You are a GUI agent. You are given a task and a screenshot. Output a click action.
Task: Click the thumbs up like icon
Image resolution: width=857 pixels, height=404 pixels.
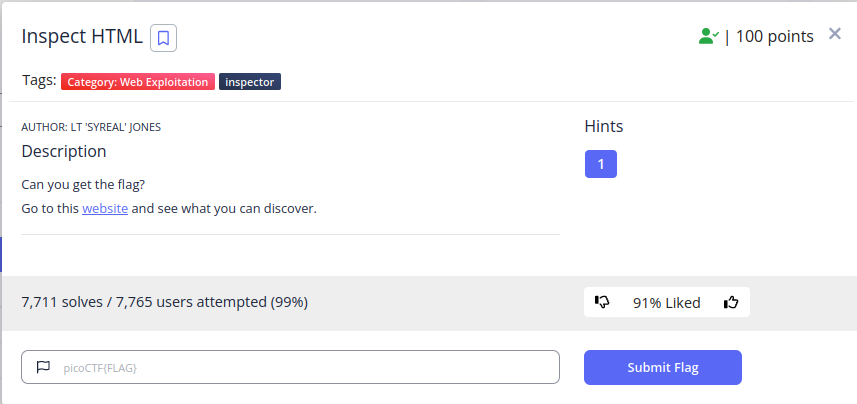point(731,302)
